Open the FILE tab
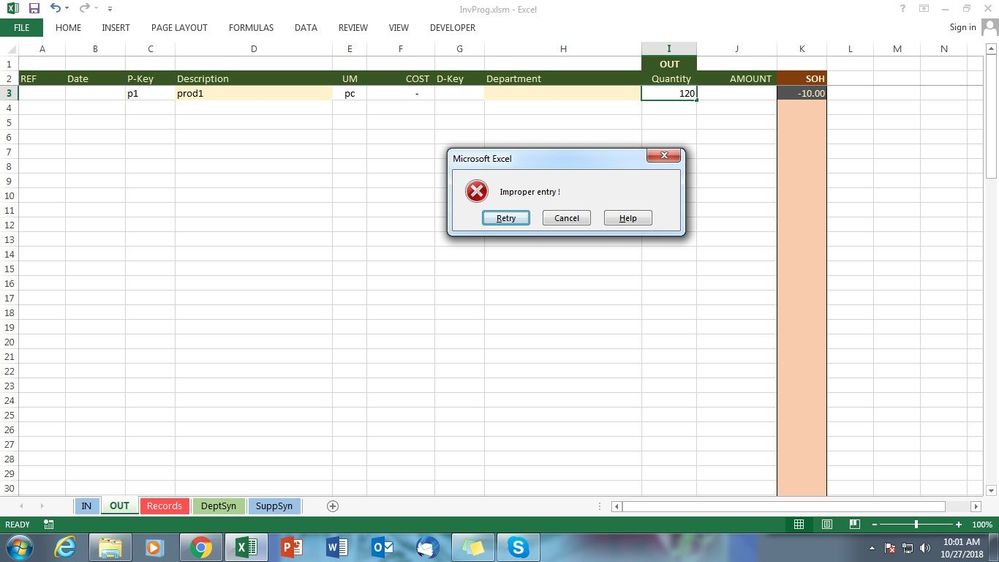999x562 pixels. (x=22, y=27)
